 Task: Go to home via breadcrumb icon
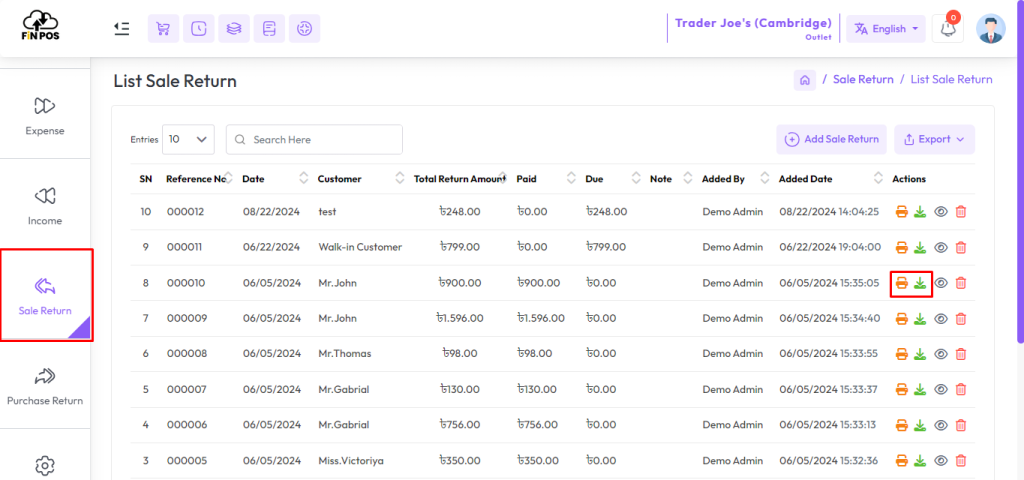coord(805,80)
